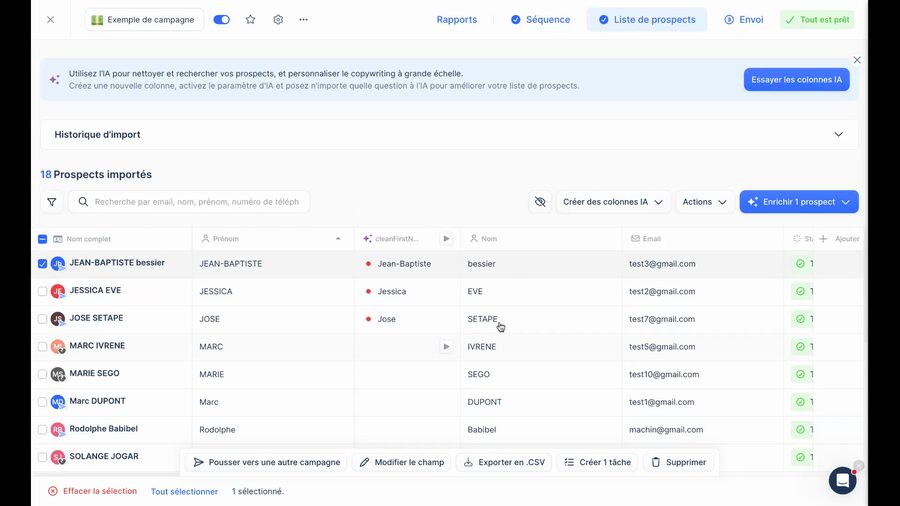Check the Rodolphe Babibel row checkbox
Viewport: 900px width, 506px height.
click(x=42, y=429)
